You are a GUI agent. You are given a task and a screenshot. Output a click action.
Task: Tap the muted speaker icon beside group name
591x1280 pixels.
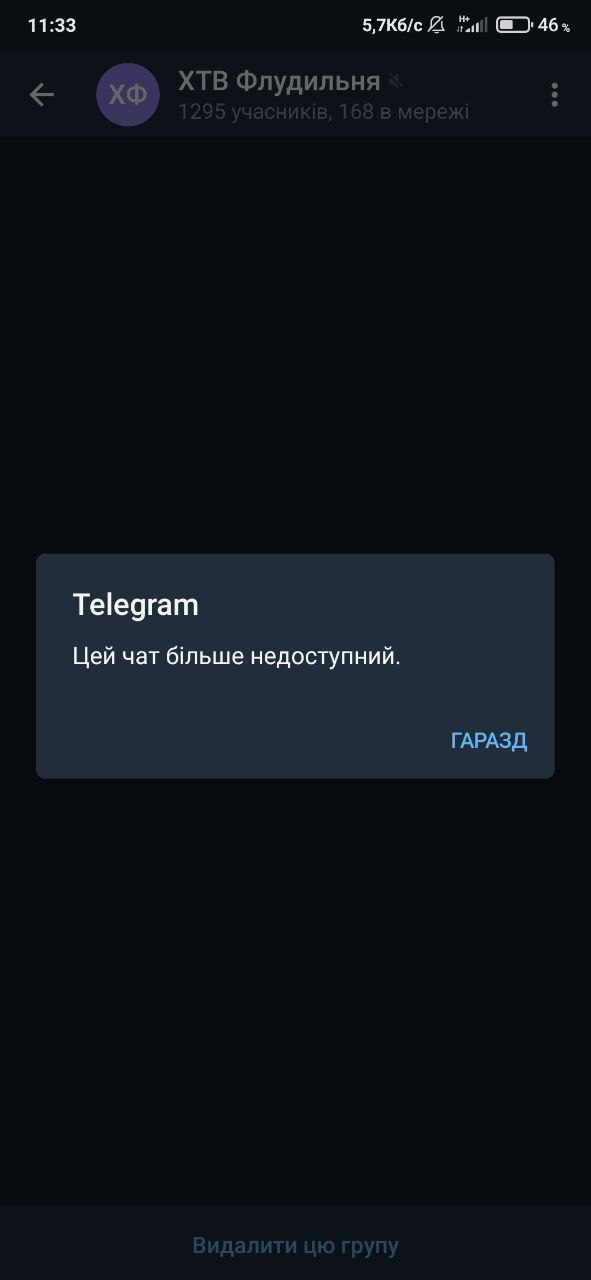click(x=396, y=81)
